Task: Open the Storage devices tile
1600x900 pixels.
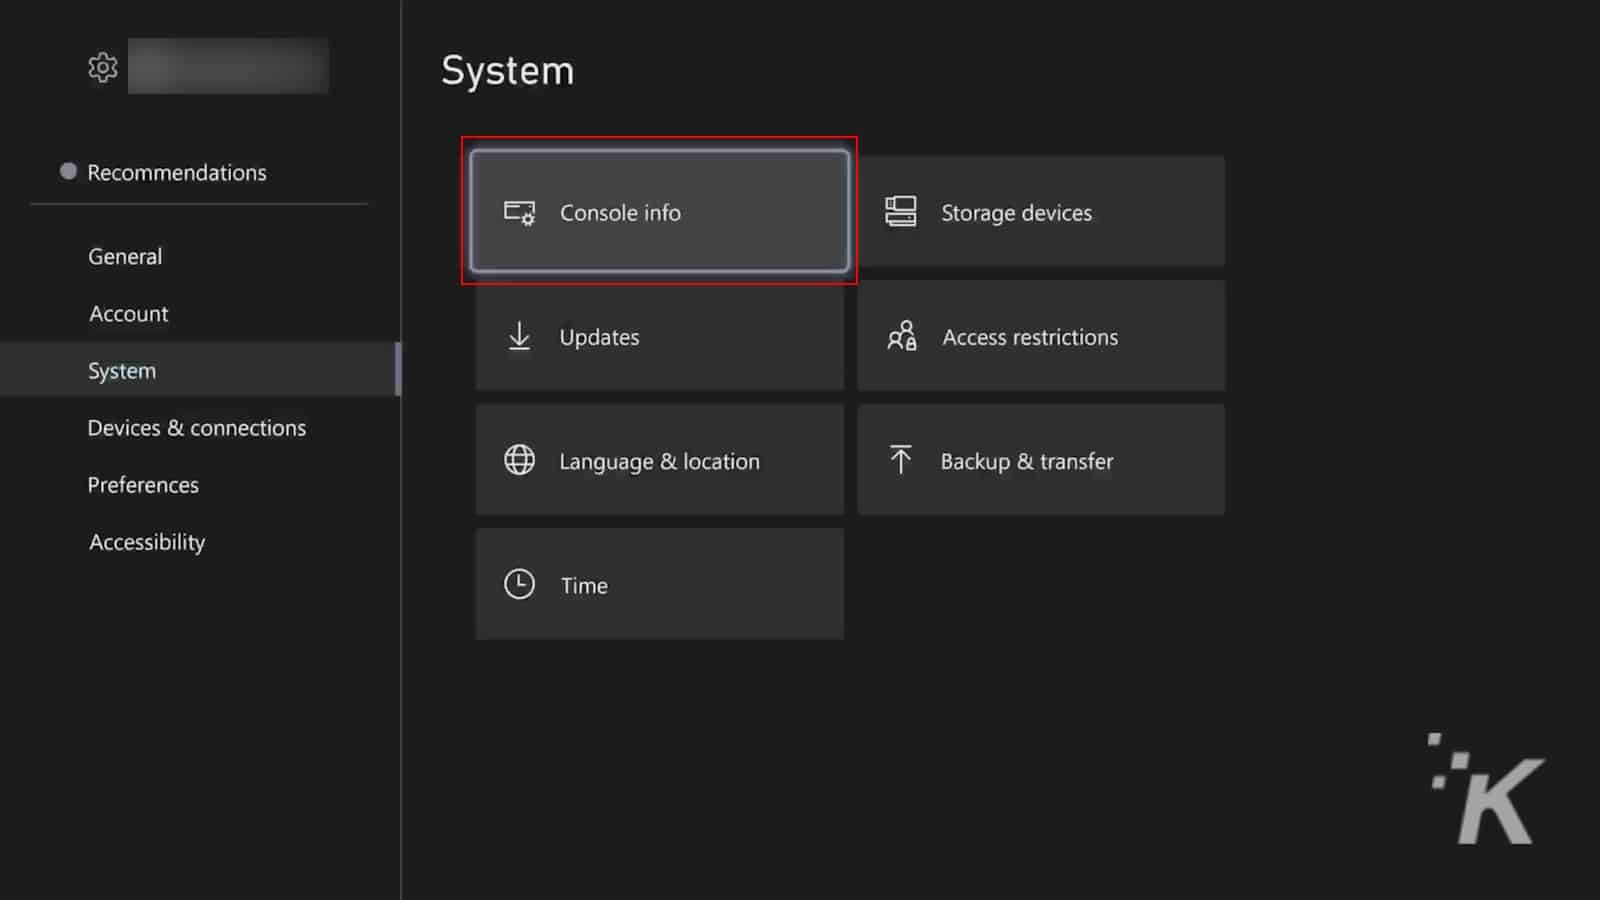Action: (x=1041, y=211)
